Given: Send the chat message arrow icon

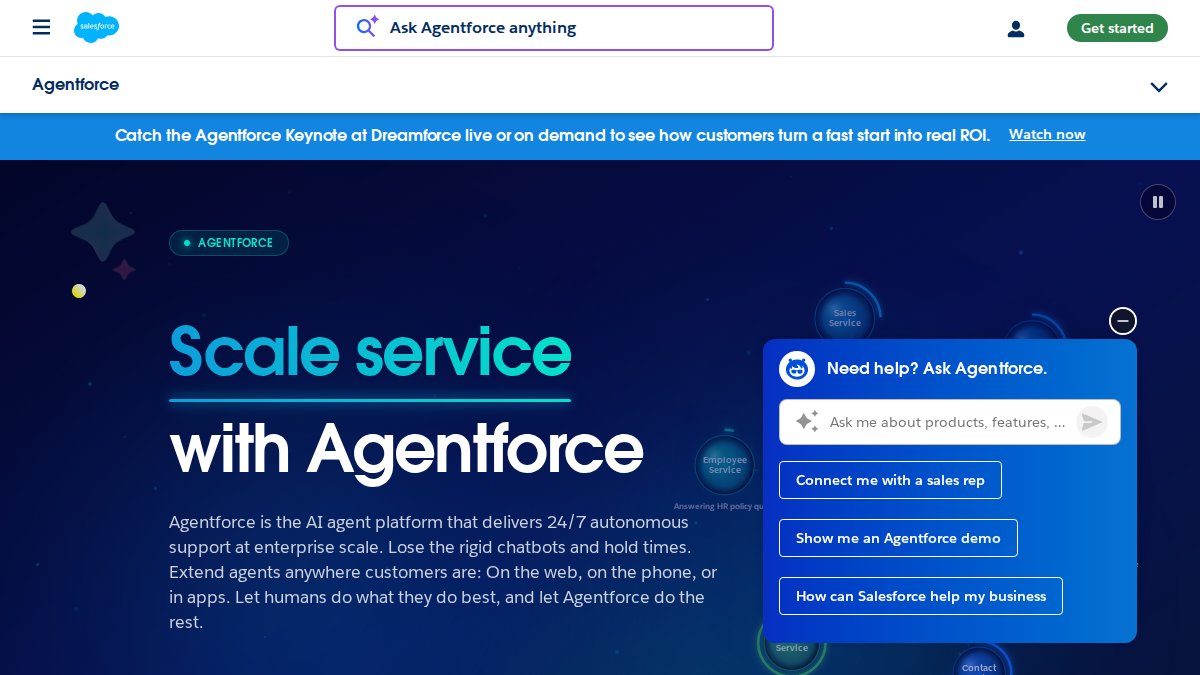Looking at the screenshot, I should [1092, 422].
